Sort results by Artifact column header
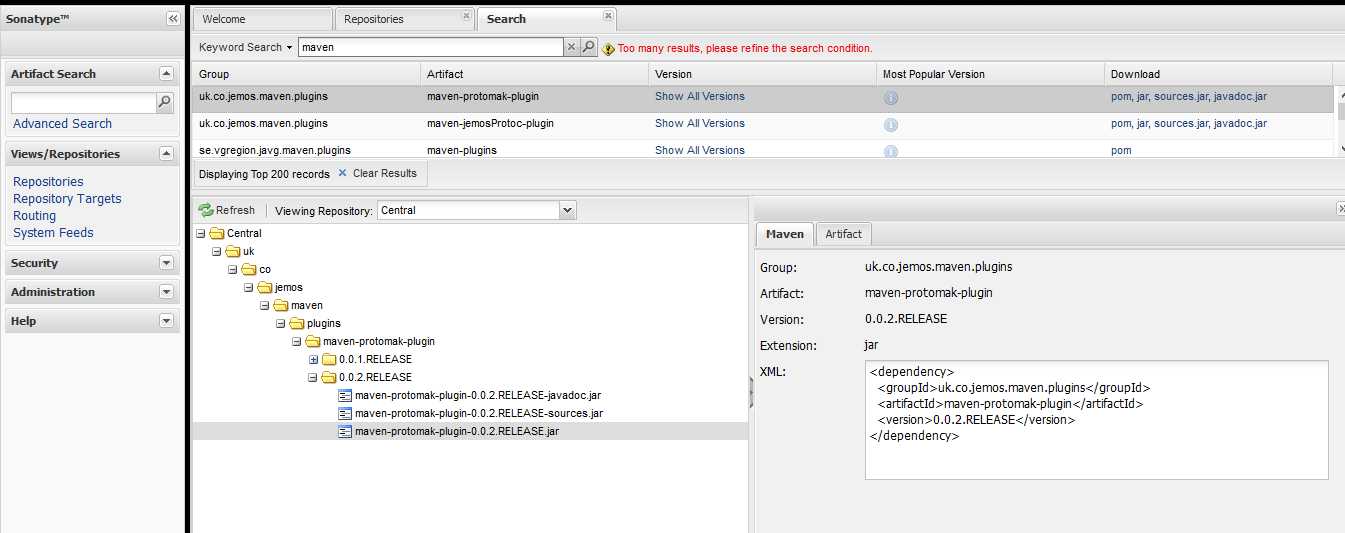Screen dimensions: 1345x533 click(534, 74)
